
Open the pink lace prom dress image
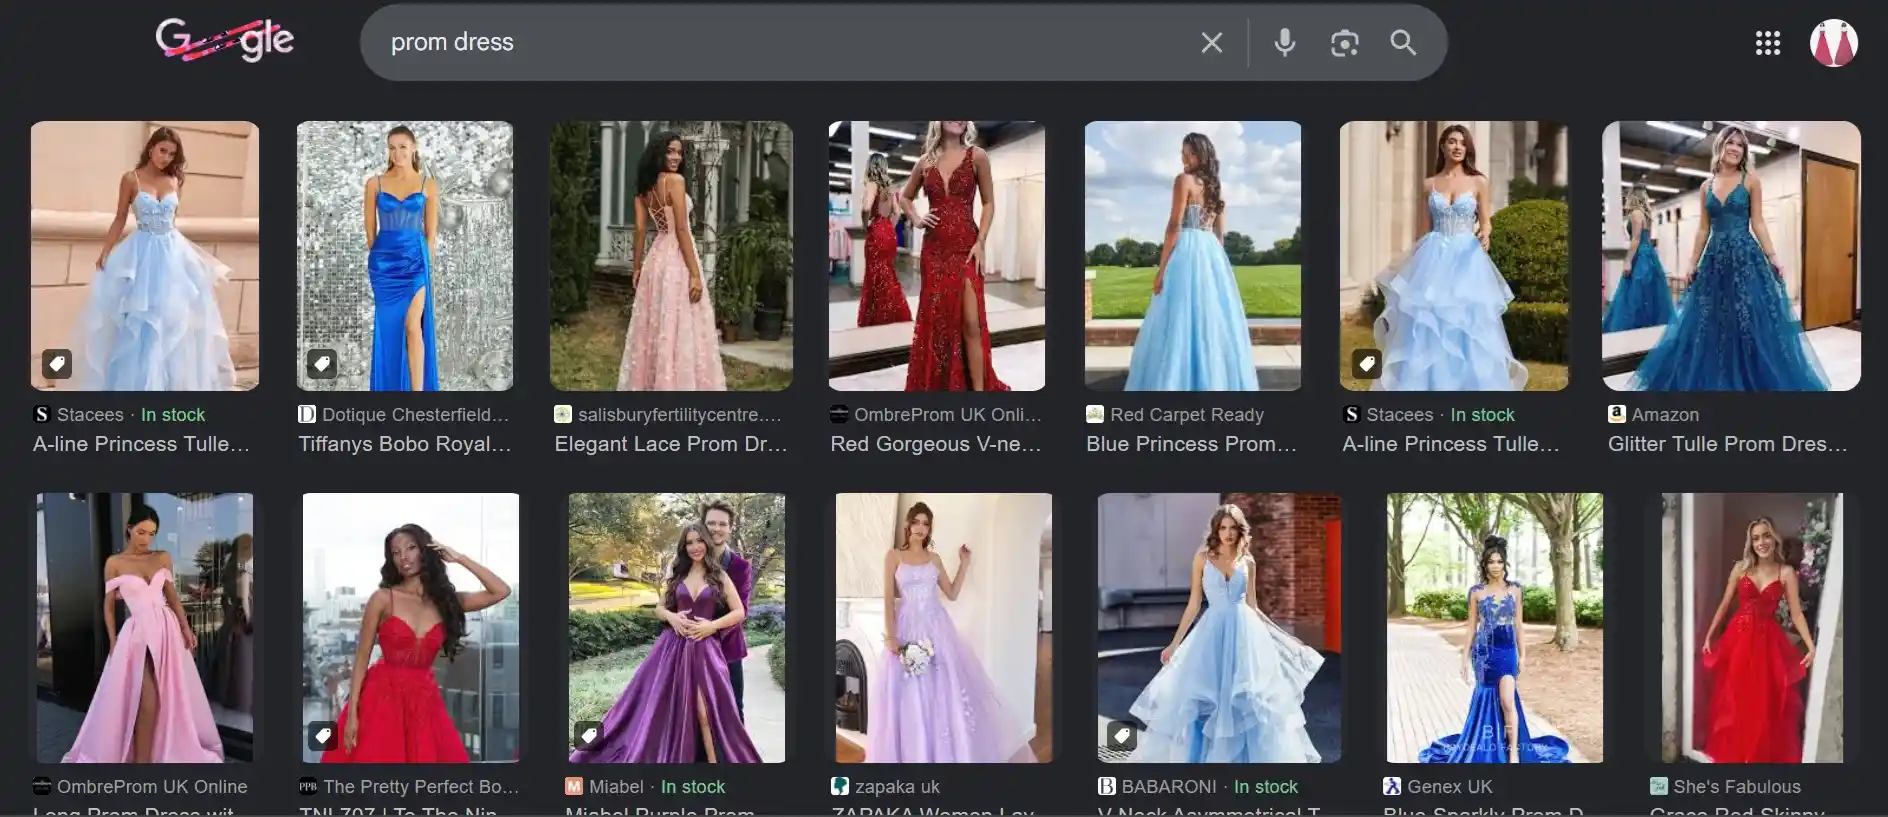671,256
